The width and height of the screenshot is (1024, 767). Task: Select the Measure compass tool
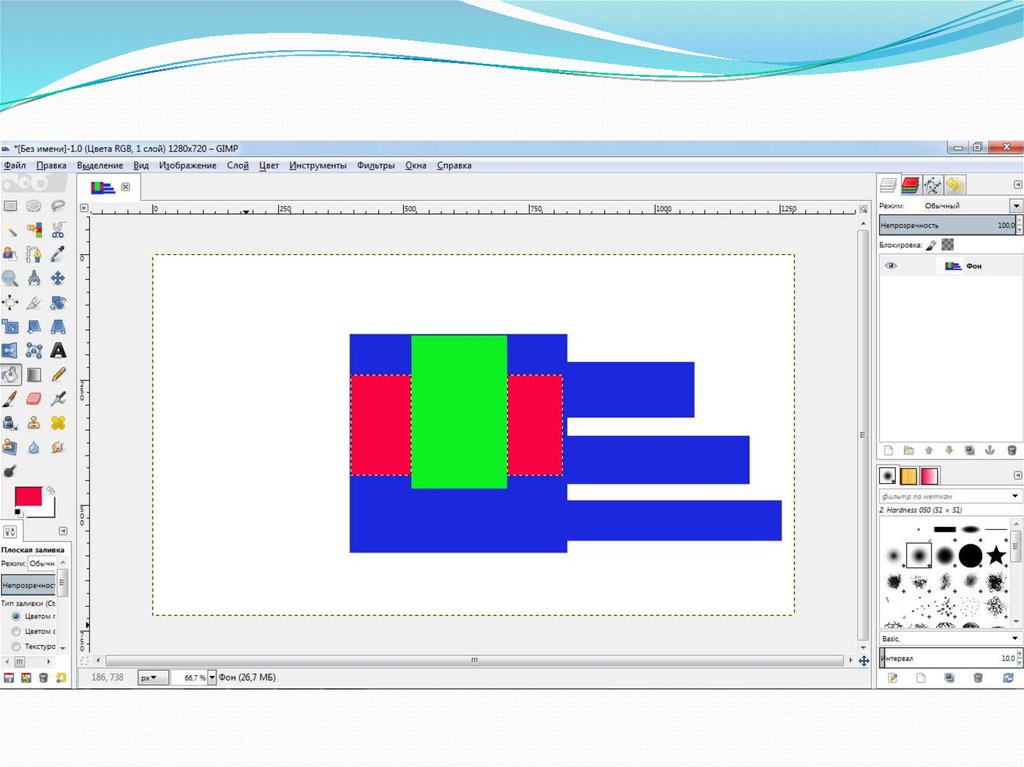(x=34, y=278)
